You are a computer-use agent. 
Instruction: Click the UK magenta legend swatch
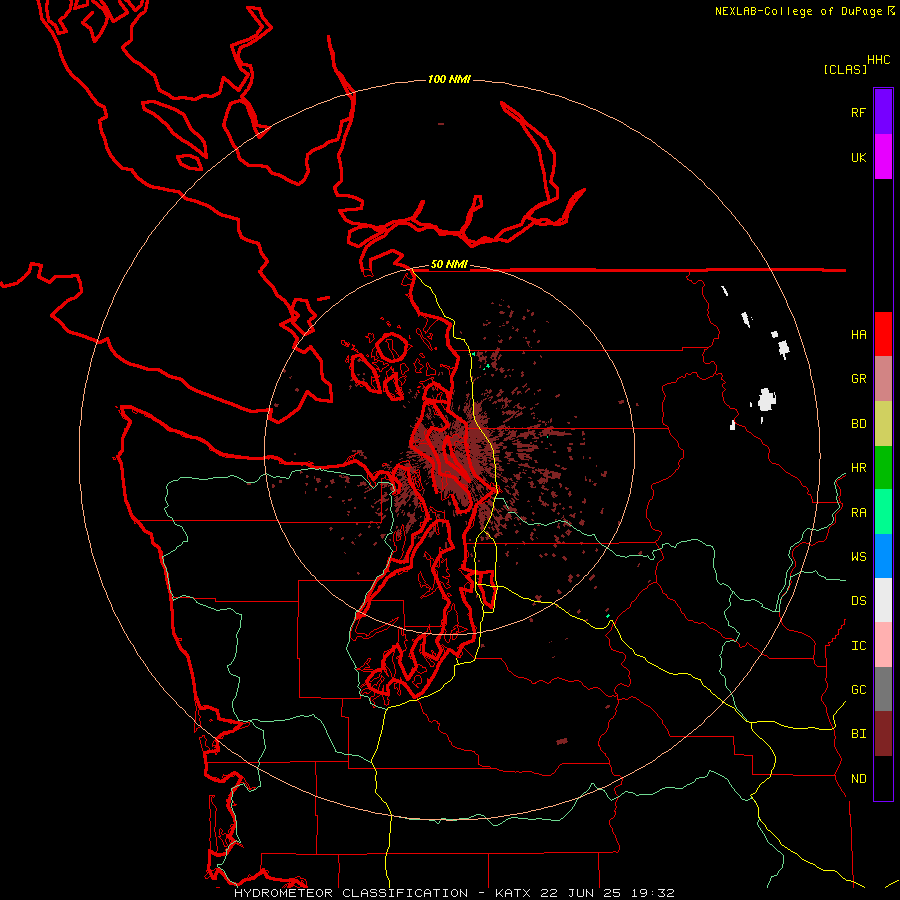click(x=883, y=157)
